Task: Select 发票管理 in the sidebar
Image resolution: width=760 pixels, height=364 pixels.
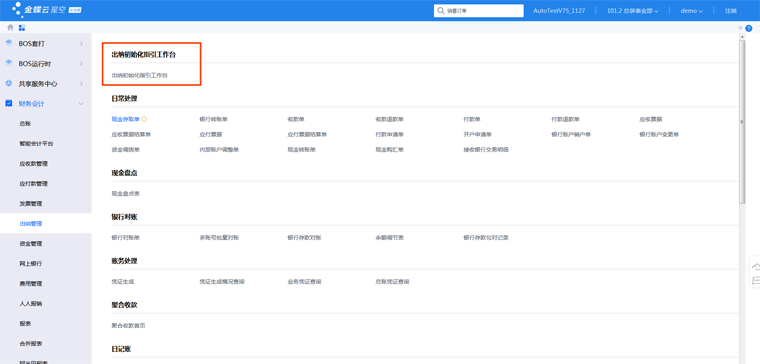Action: pyautogui.click(x=31, y=204)
